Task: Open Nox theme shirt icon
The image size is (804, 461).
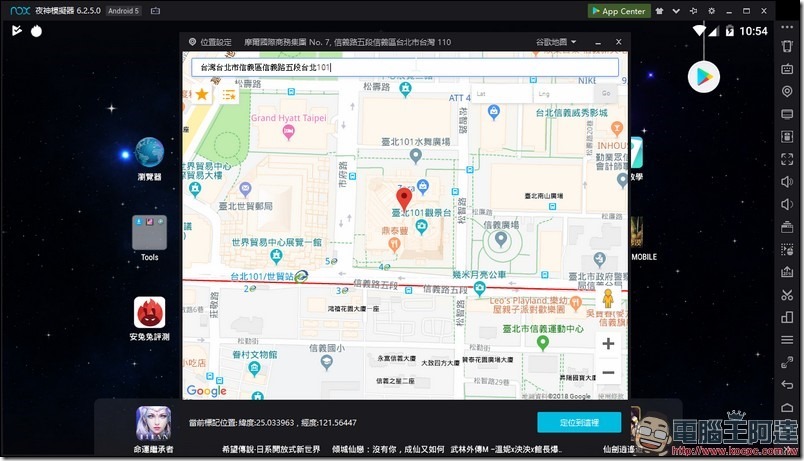Action: [x=659, y=11]
